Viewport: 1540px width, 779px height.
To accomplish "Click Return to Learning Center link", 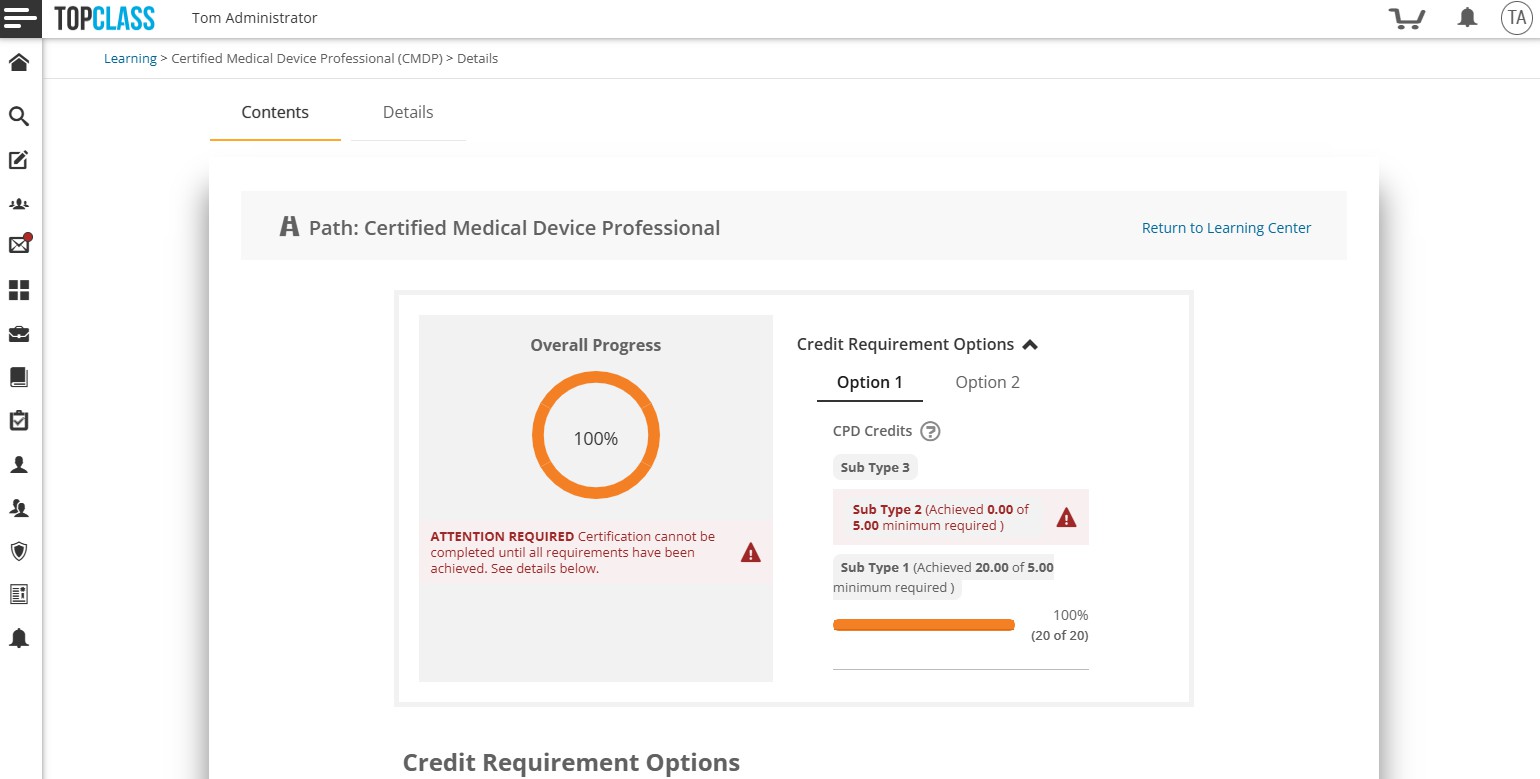I will pos(1226,228).
